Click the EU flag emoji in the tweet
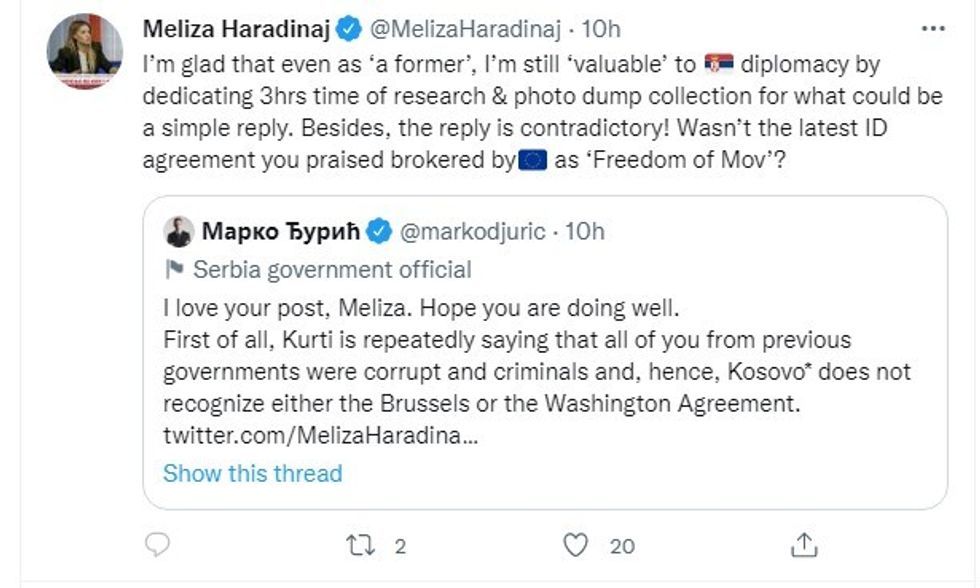The width and height of the screenshot is (980, 588). point(533,160)
